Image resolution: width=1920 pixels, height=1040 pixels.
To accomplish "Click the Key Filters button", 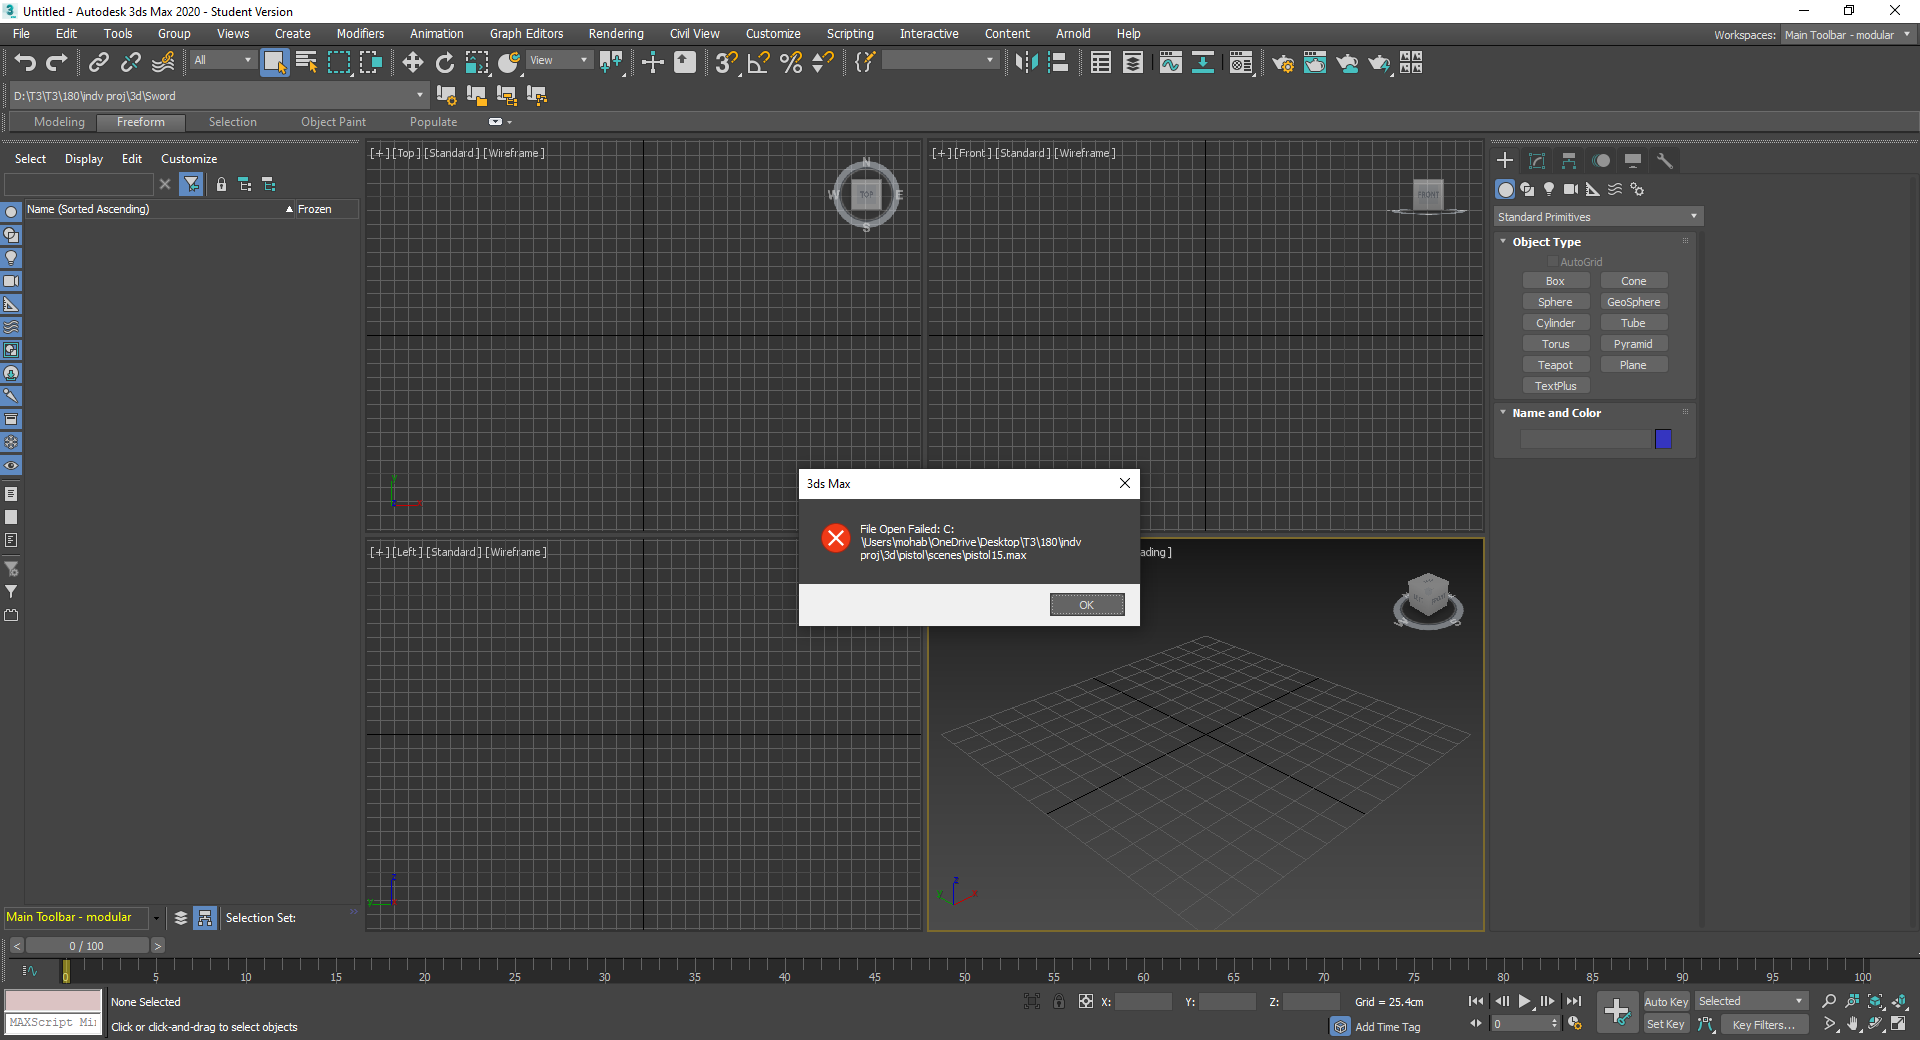I will (x=1763, y=1024).
